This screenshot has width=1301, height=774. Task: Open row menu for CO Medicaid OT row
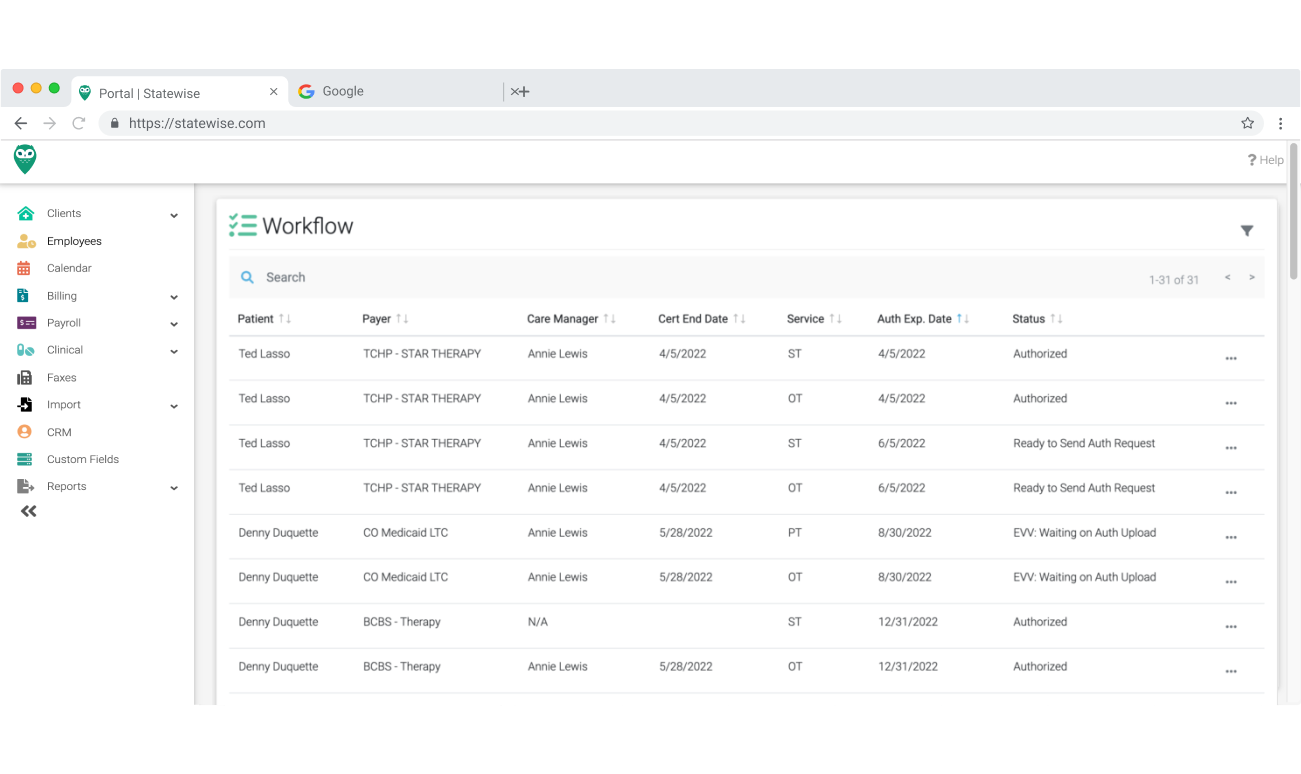pos(1231,582)
